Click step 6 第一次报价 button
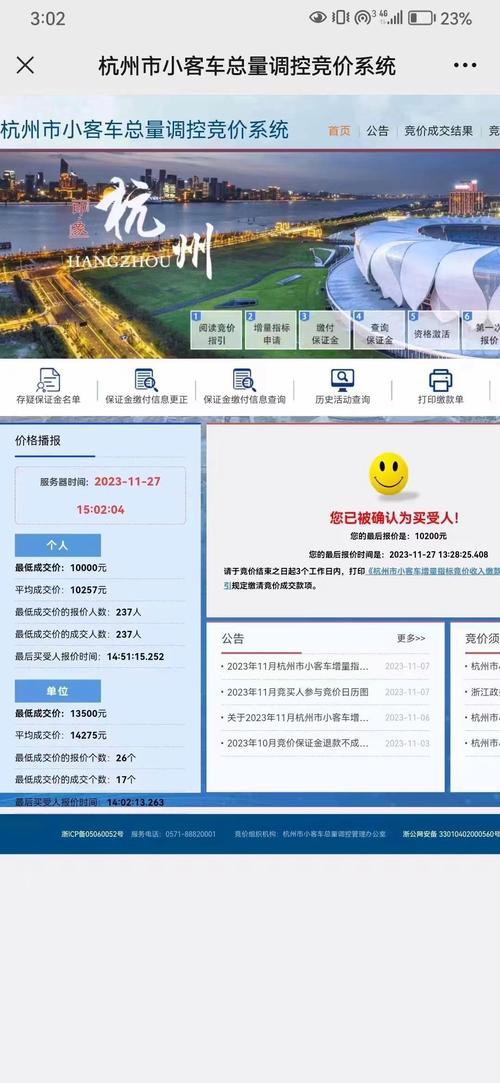 481,331
